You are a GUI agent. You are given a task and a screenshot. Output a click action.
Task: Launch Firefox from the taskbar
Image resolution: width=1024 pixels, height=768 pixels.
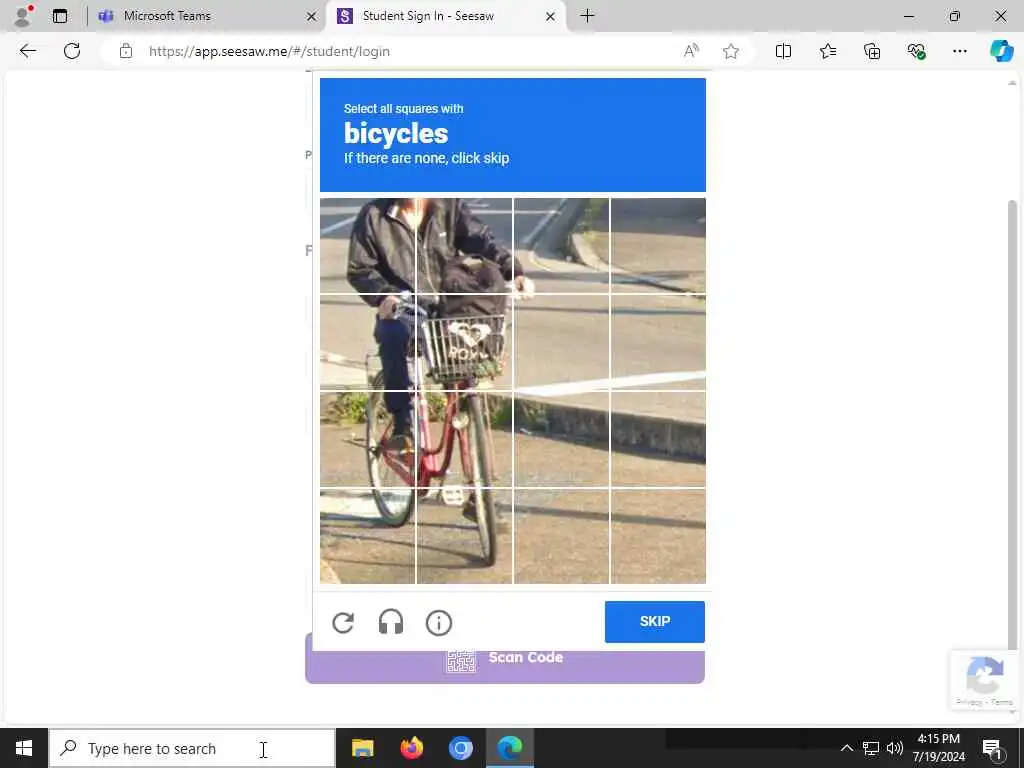tap(411, 748)
